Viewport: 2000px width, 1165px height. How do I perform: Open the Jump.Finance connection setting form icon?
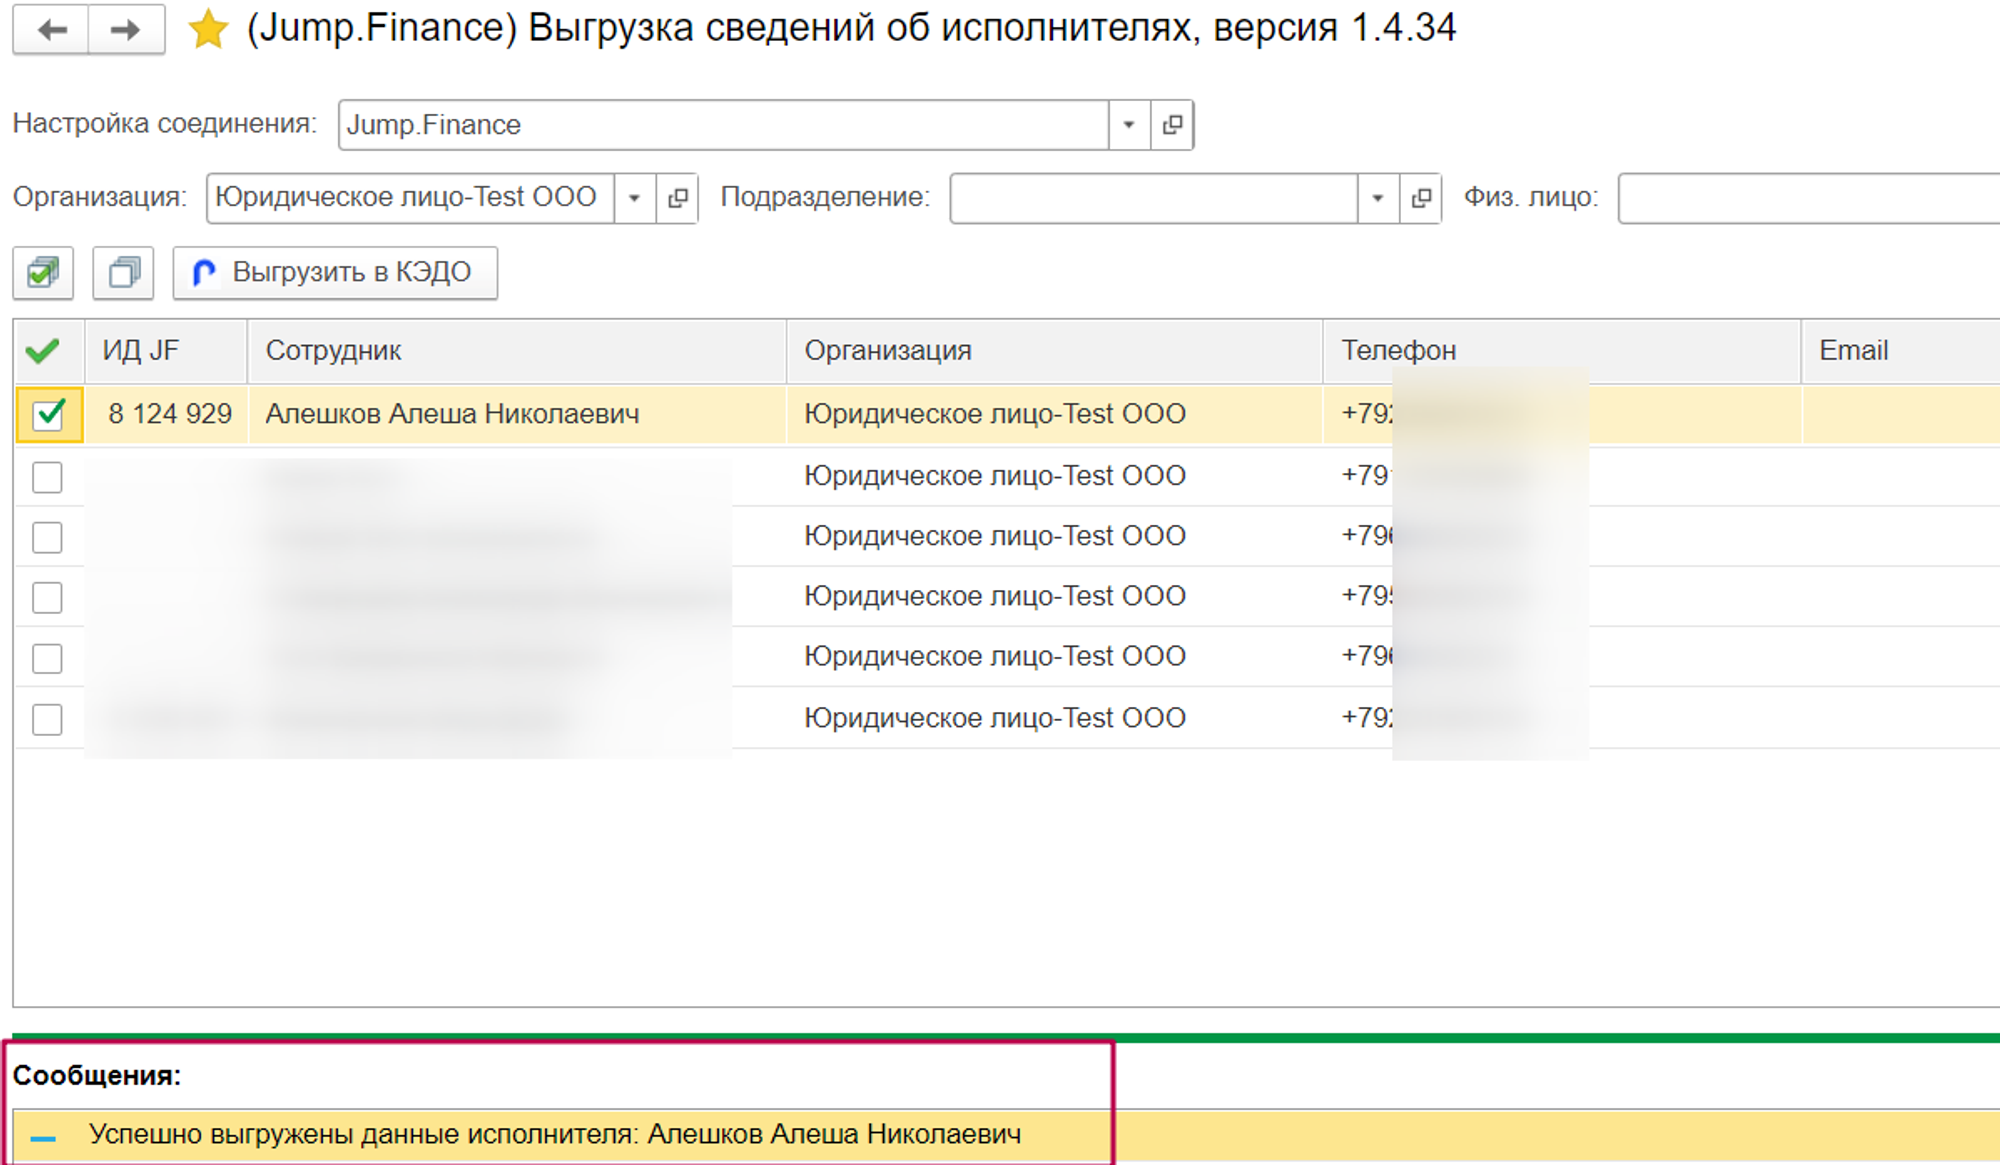click(x=1172, y=125)
